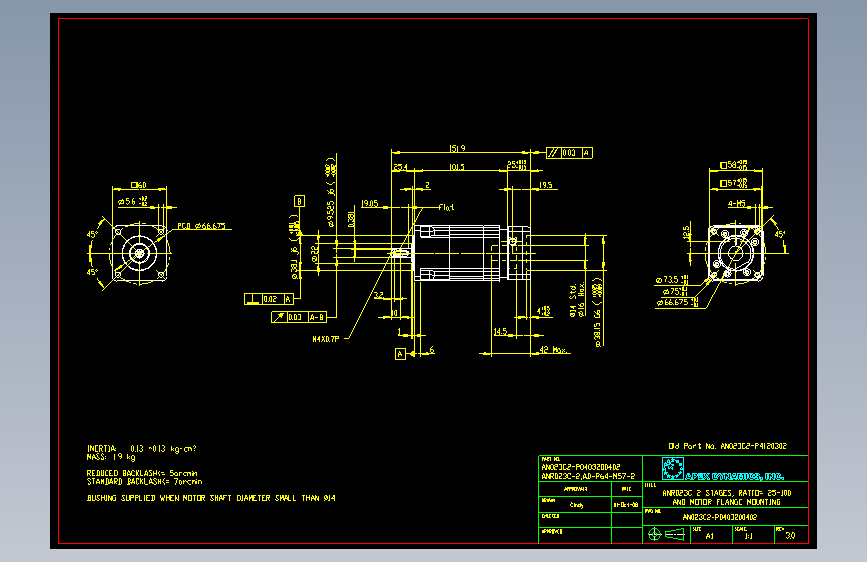Click the 4-M5 thread callout
867x562 pixels.
(x=737, y=204)
